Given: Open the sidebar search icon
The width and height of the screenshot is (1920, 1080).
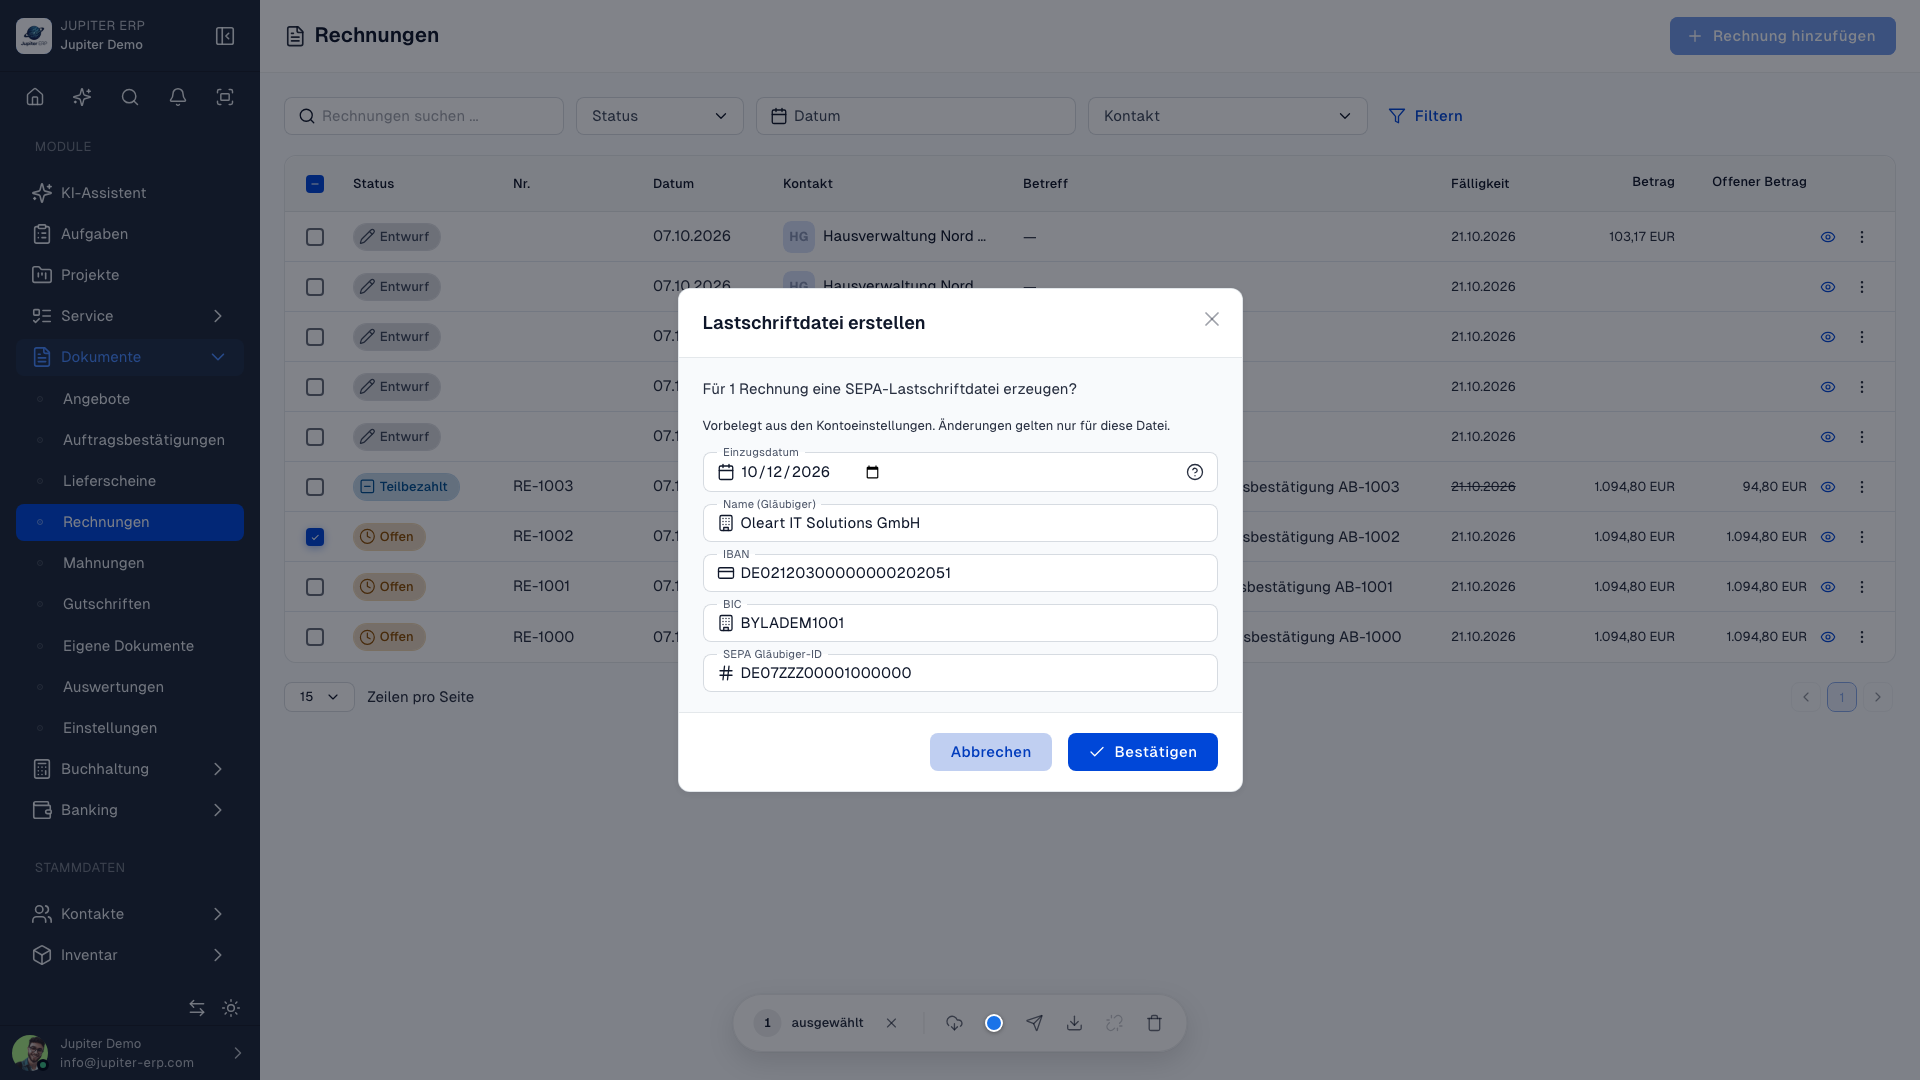Looking at the screenshot, I should pyautogui.click(x=130, y=97).
